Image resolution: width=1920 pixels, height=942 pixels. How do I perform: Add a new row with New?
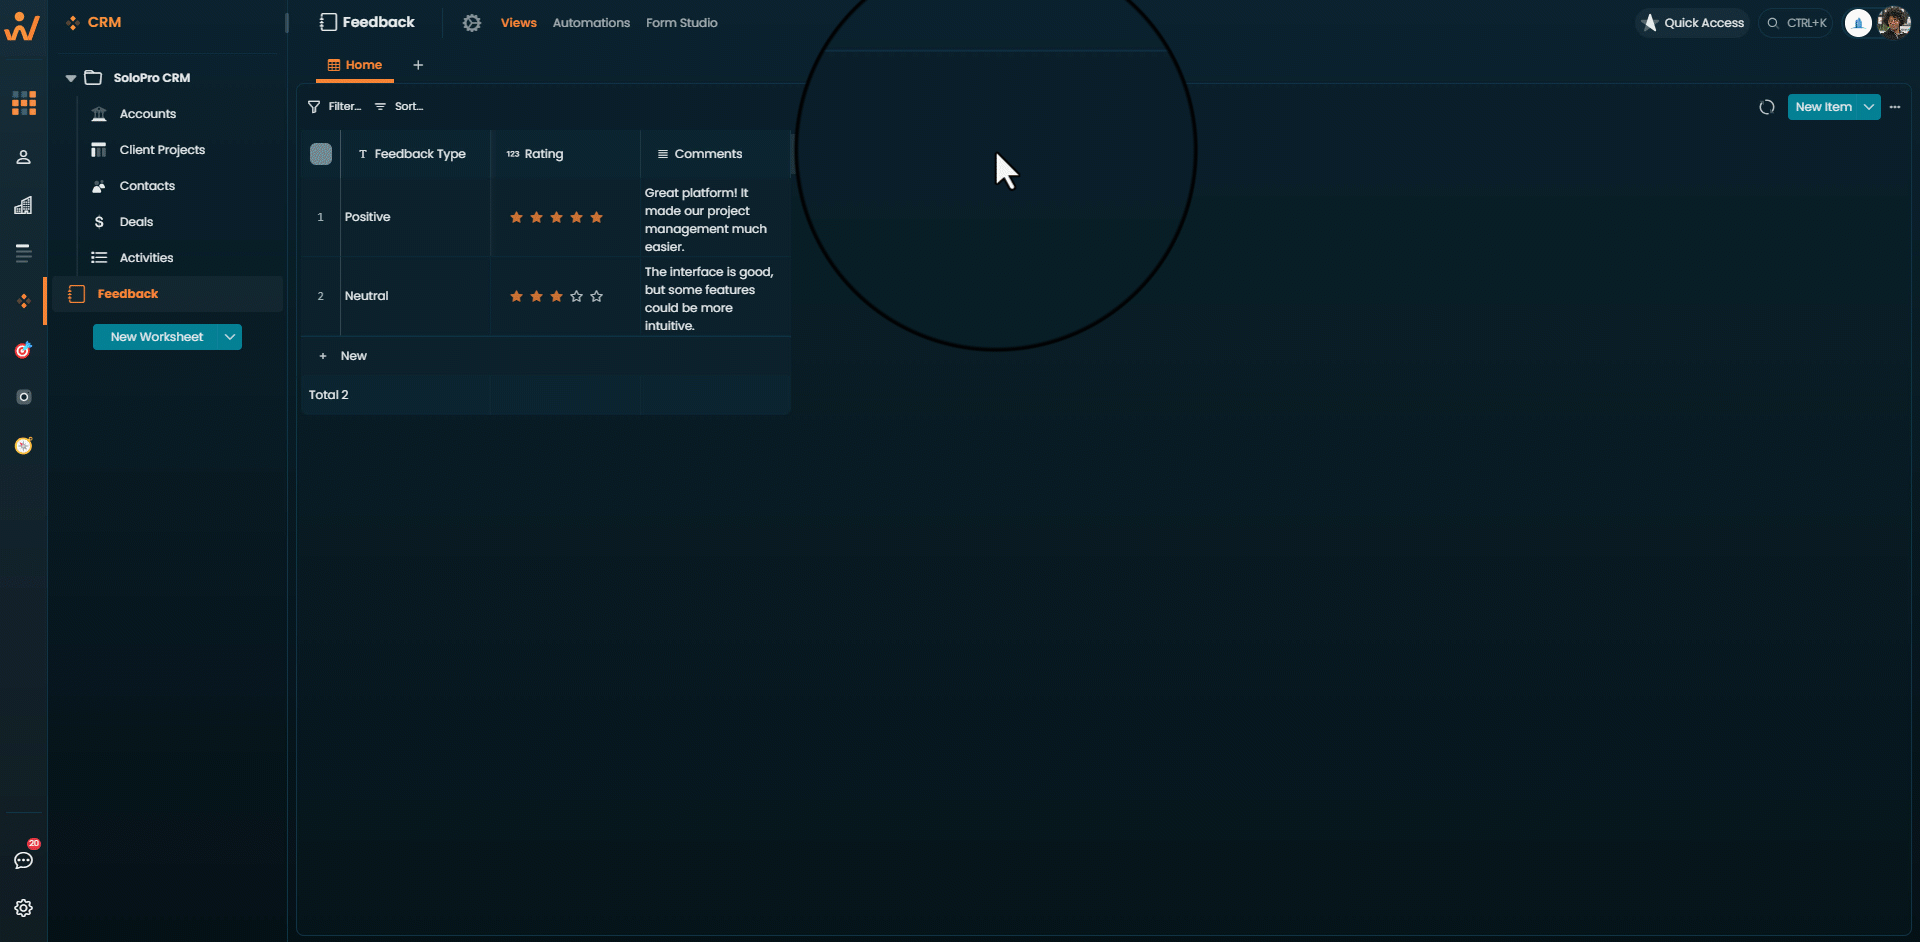tap(343, 356)
